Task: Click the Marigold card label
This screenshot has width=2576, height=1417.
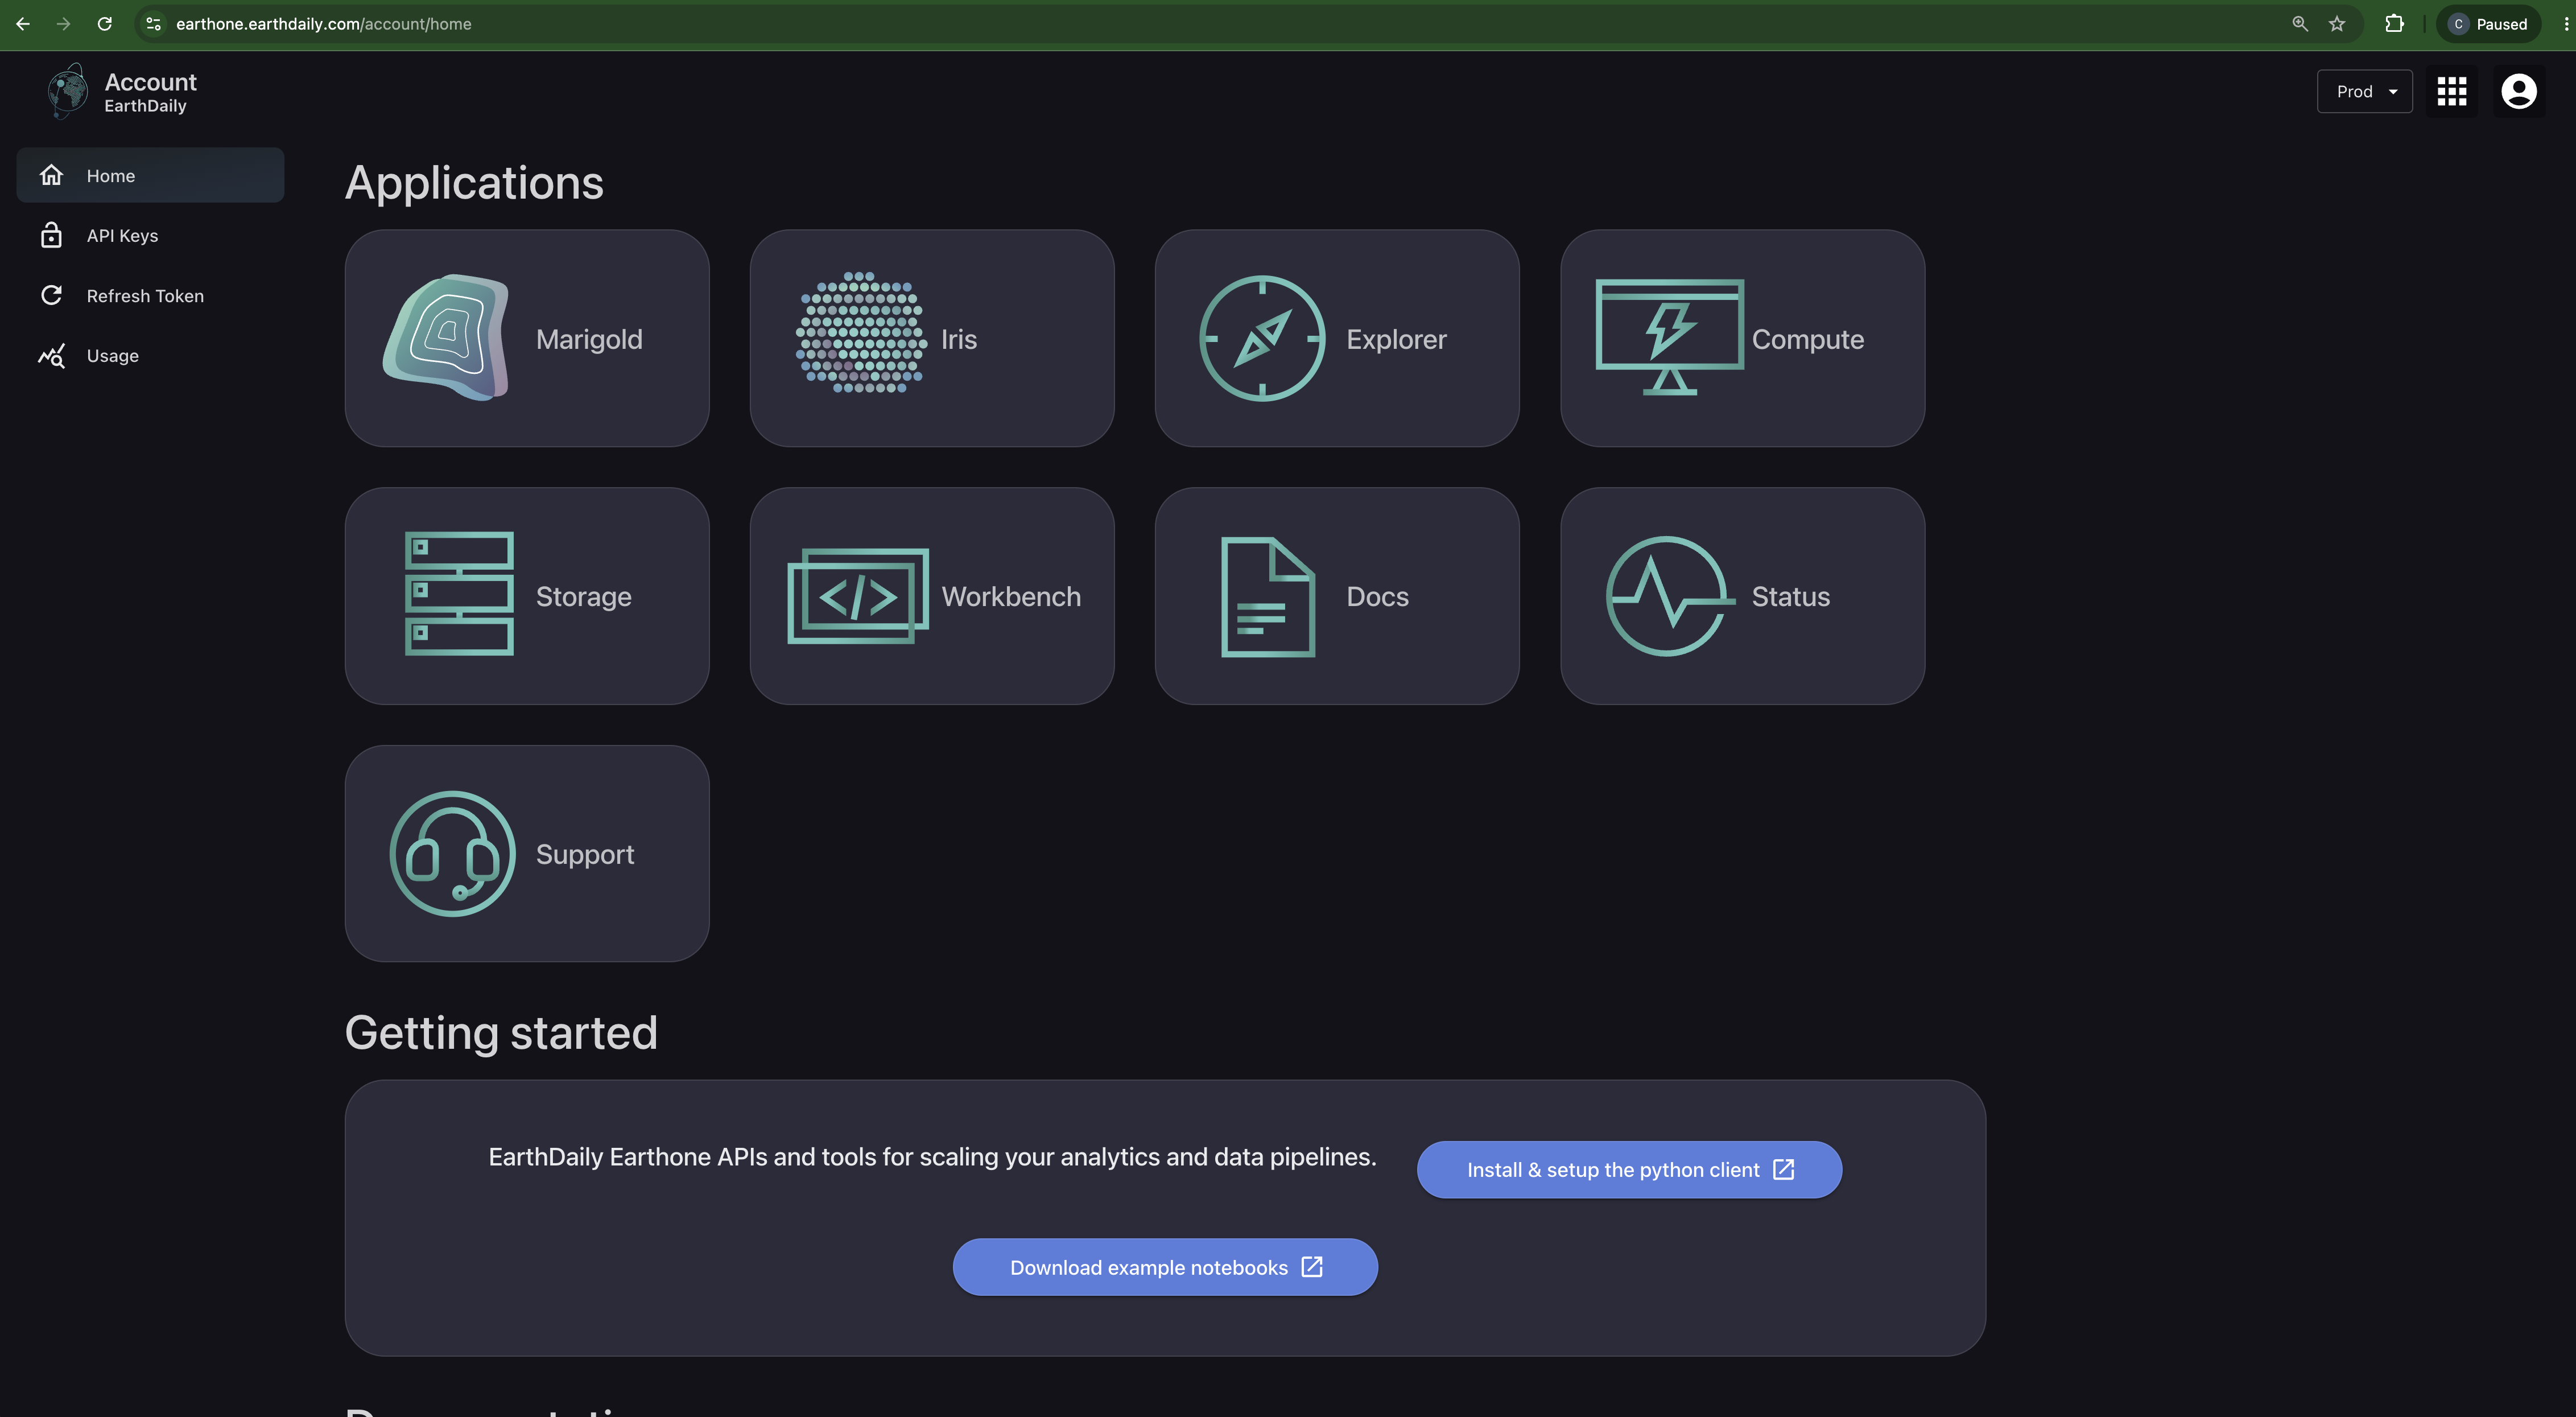Action: click(589, 339)
